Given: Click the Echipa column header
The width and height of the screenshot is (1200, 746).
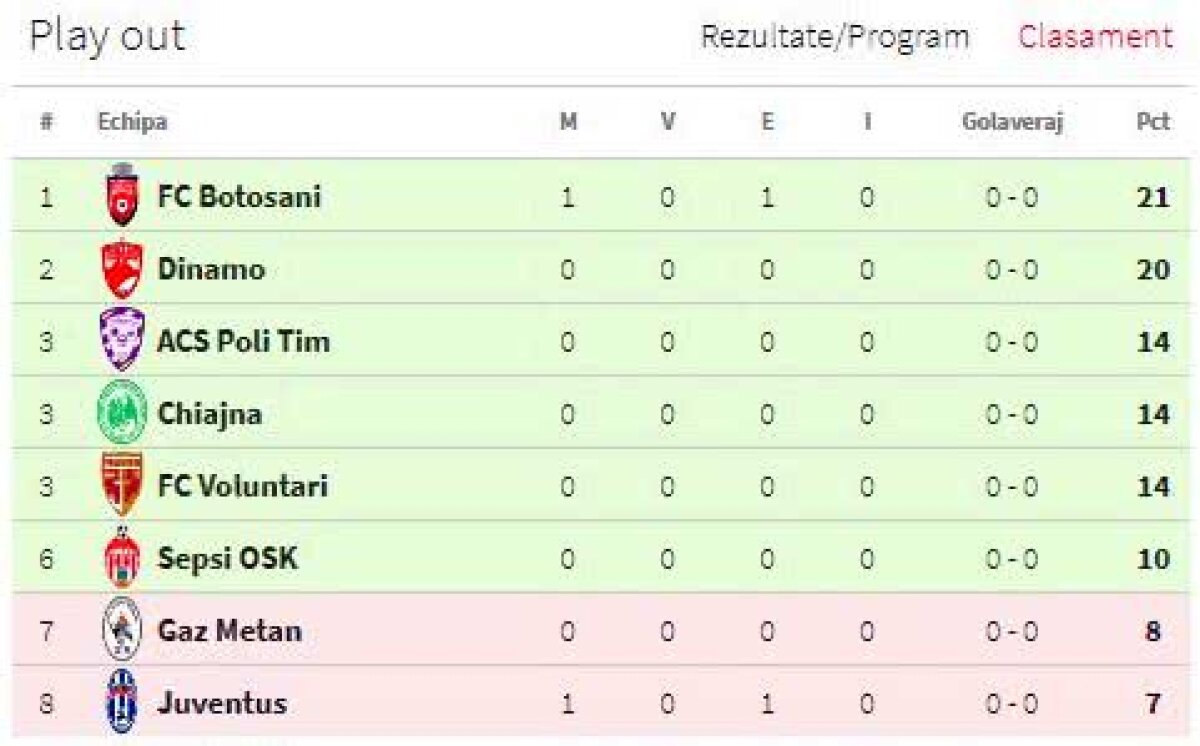Looking at the screenshot, I should [132, 122].
